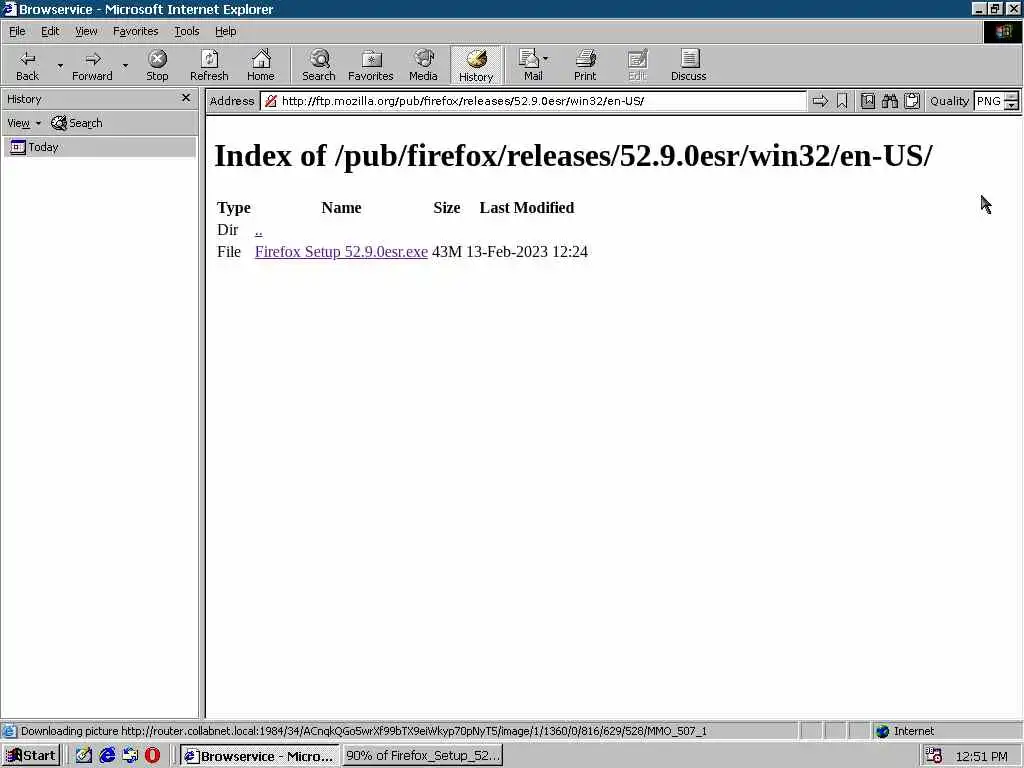
Task: Click the 'Size' column header
Action: click(447, 208)
